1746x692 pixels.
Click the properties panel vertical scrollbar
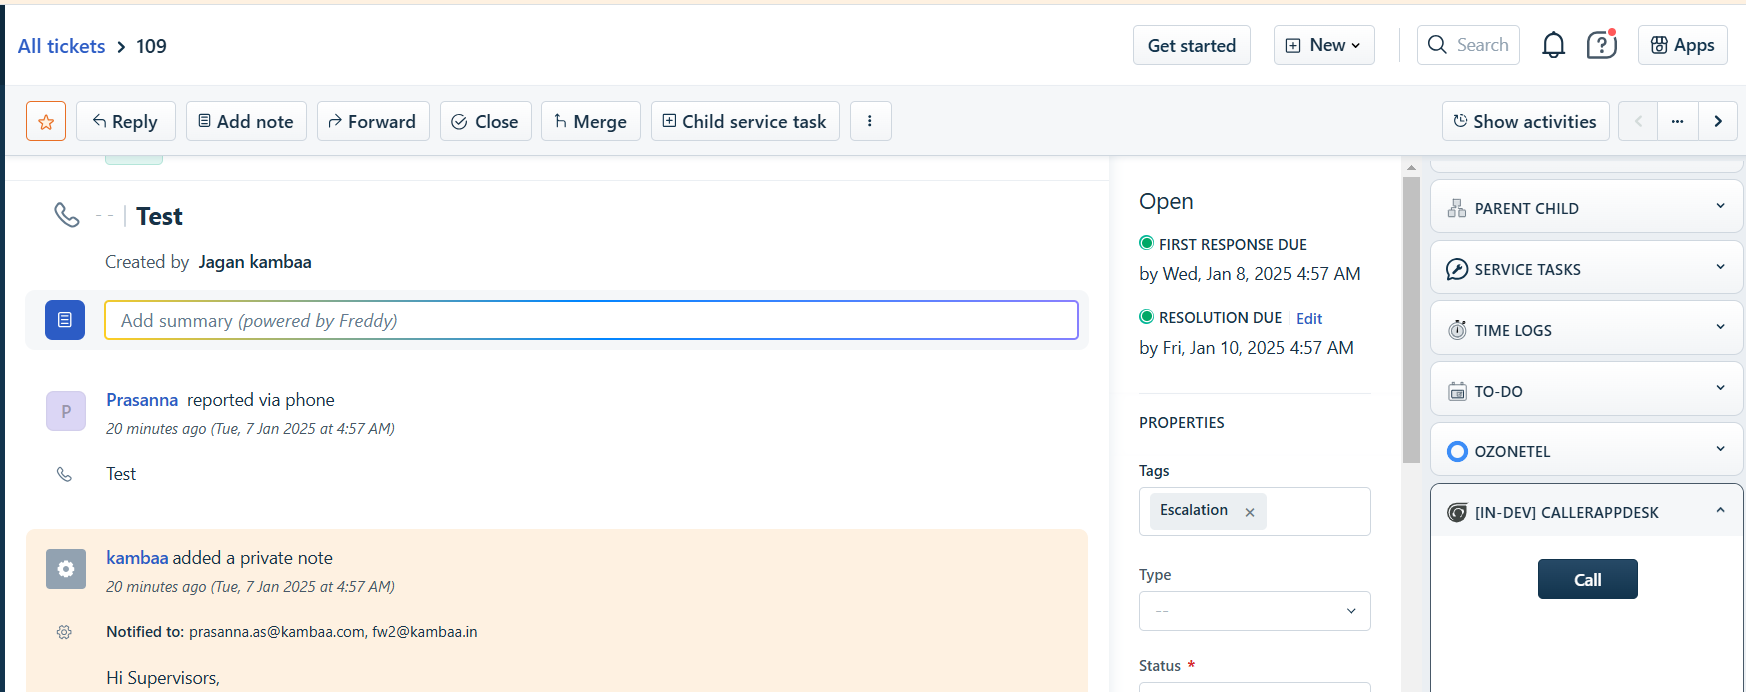click(1411, 320)
